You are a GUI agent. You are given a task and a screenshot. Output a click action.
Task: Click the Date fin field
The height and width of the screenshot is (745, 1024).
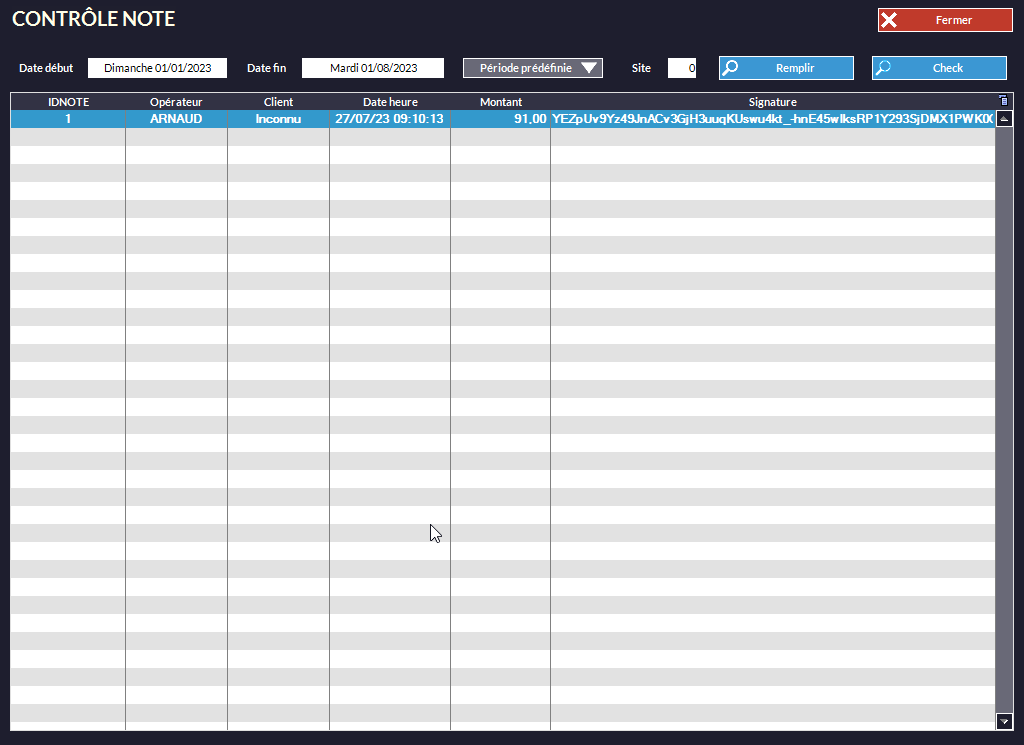click(x=373, y=68)
